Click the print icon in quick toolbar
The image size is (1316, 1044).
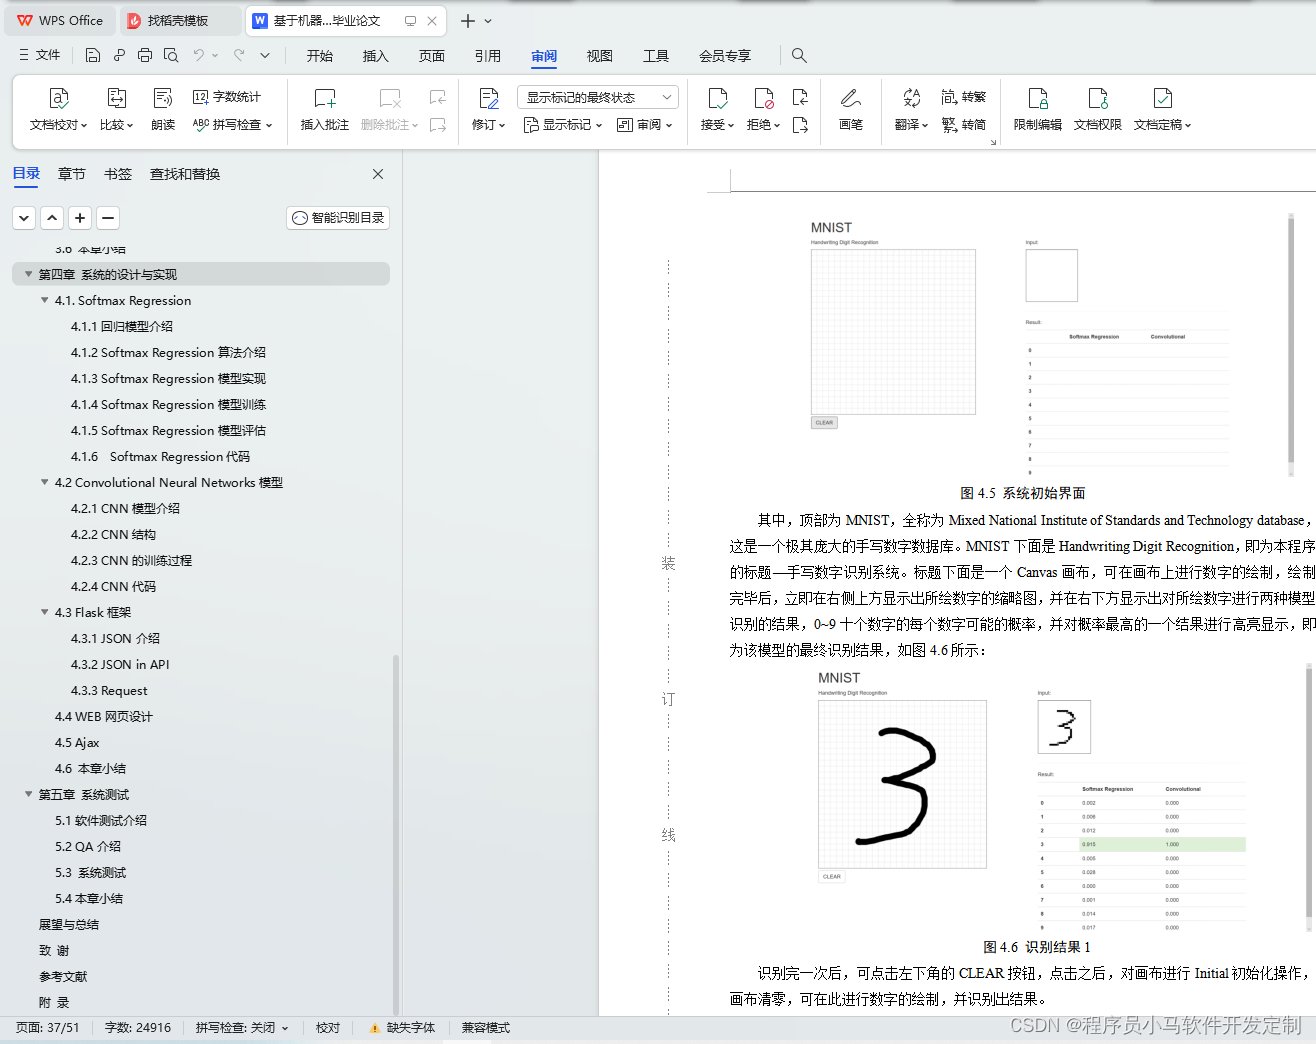click(x=145, y=55)
